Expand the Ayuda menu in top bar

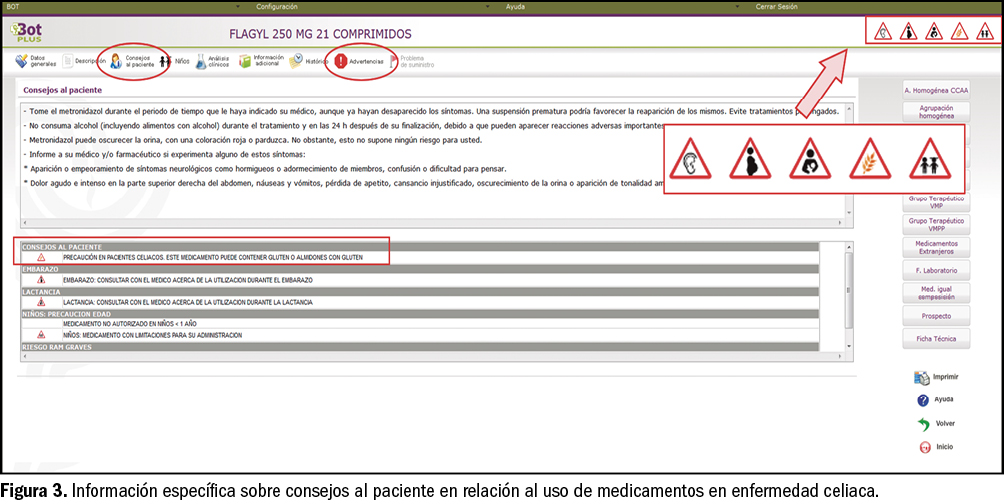516,6
